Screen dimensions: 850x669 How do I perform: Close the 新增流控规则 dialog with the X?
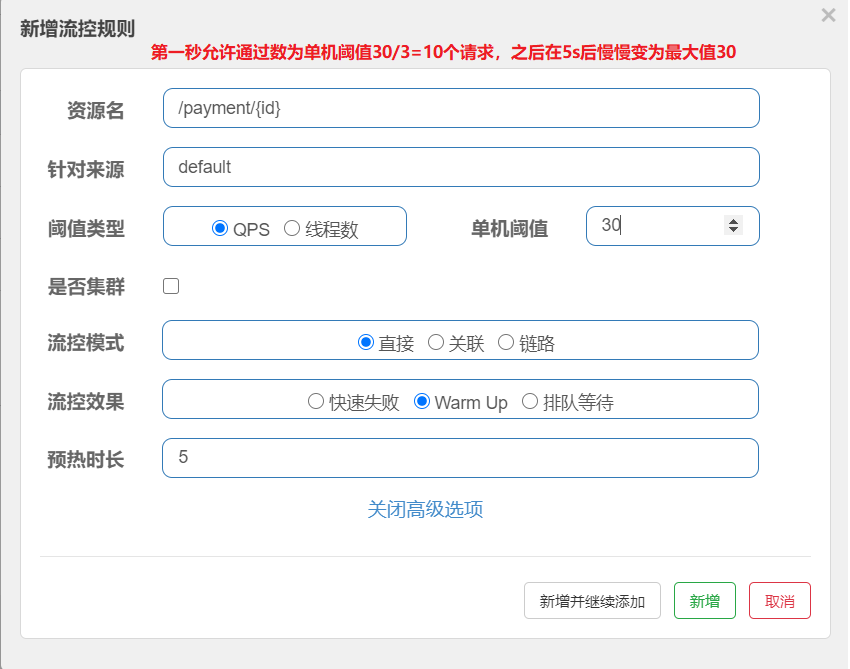point(828,15)
